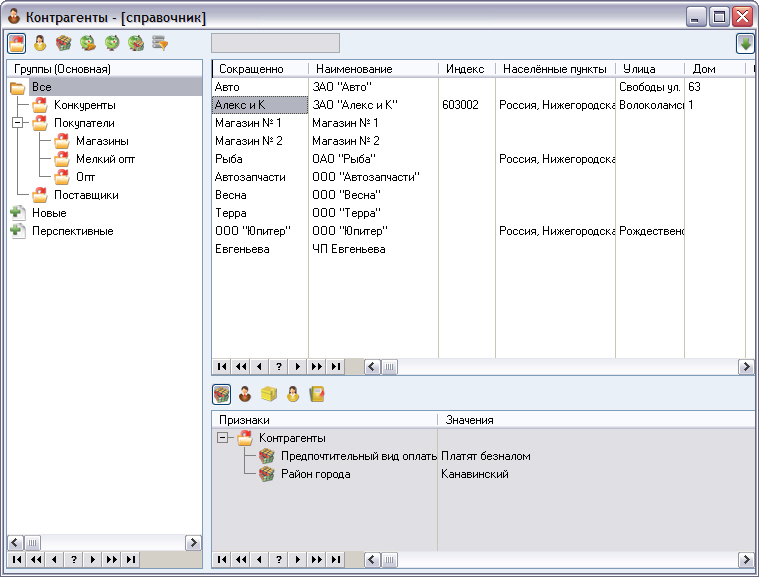
Task: Click the Индекс column header
Action: click(x=467, y=69)
